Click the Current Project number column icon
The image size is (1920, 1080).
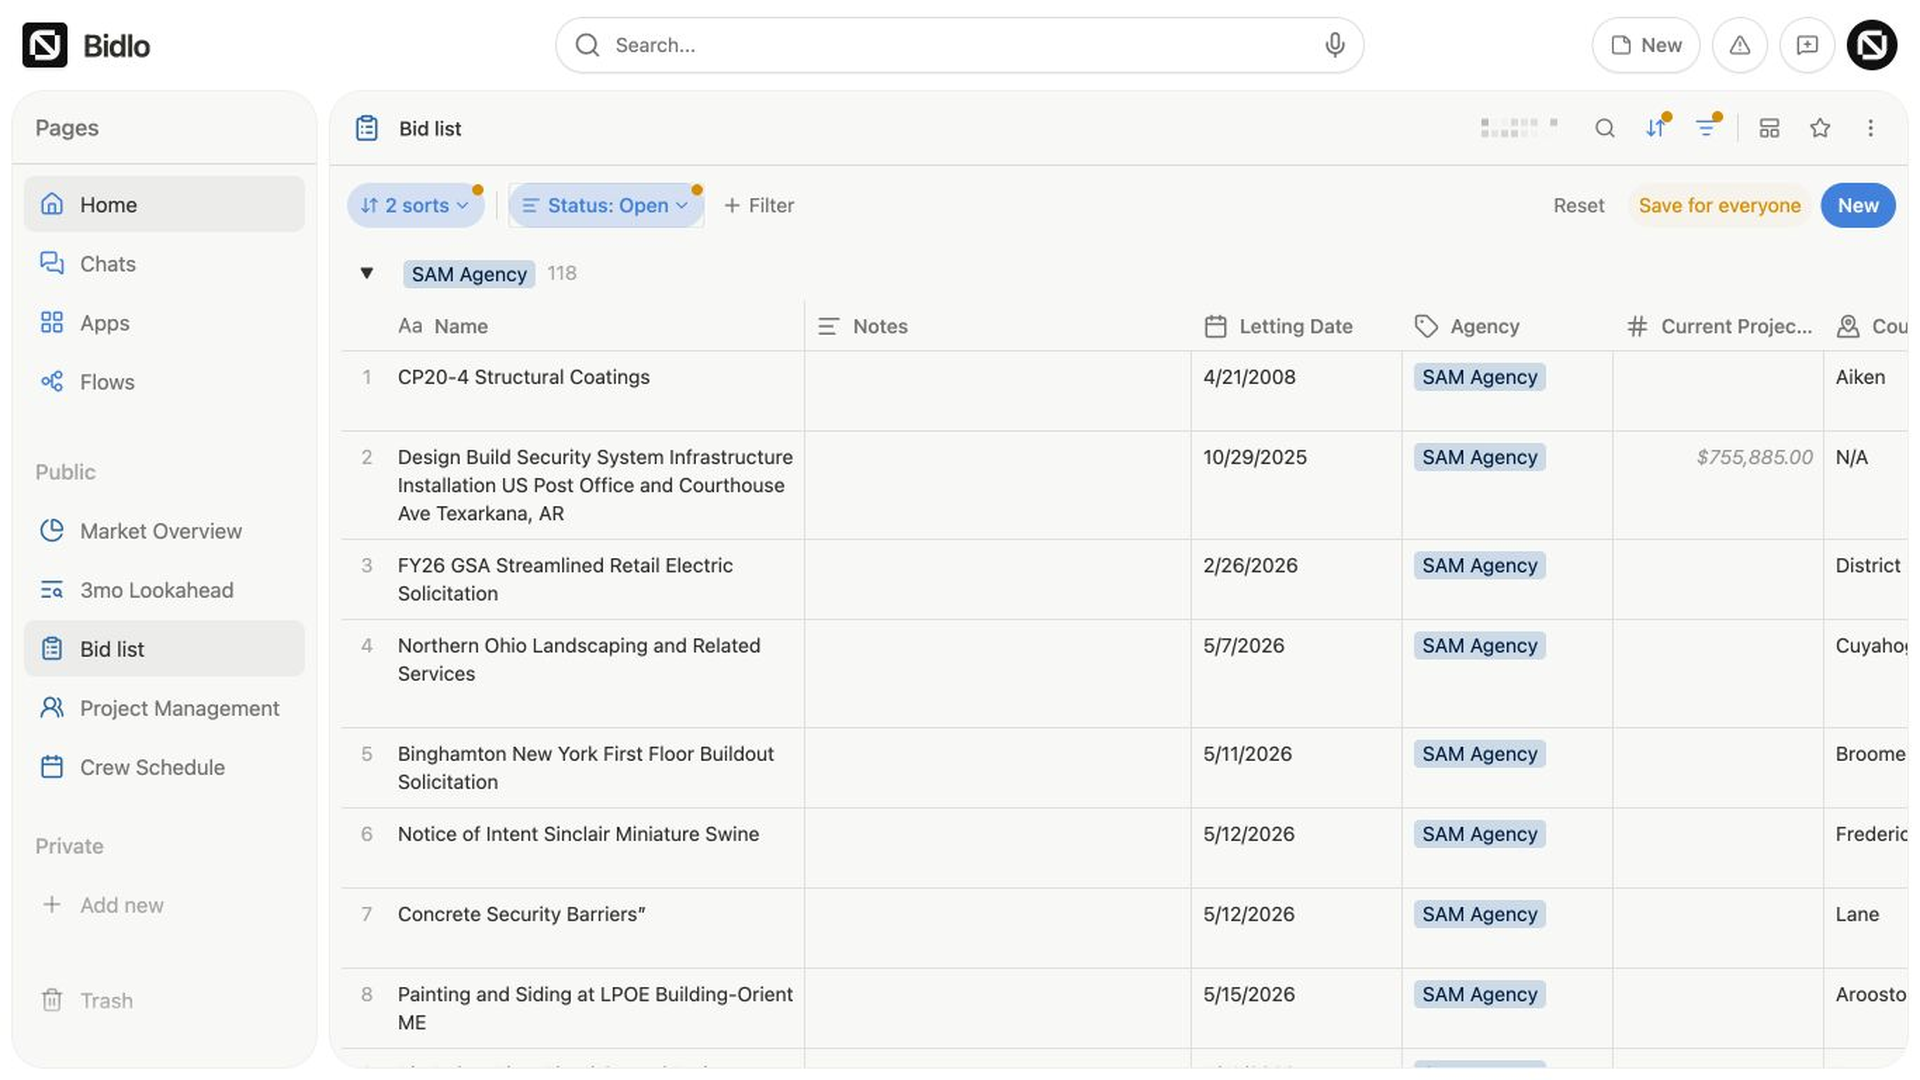pyautogui.click(x=1637, y=326)
